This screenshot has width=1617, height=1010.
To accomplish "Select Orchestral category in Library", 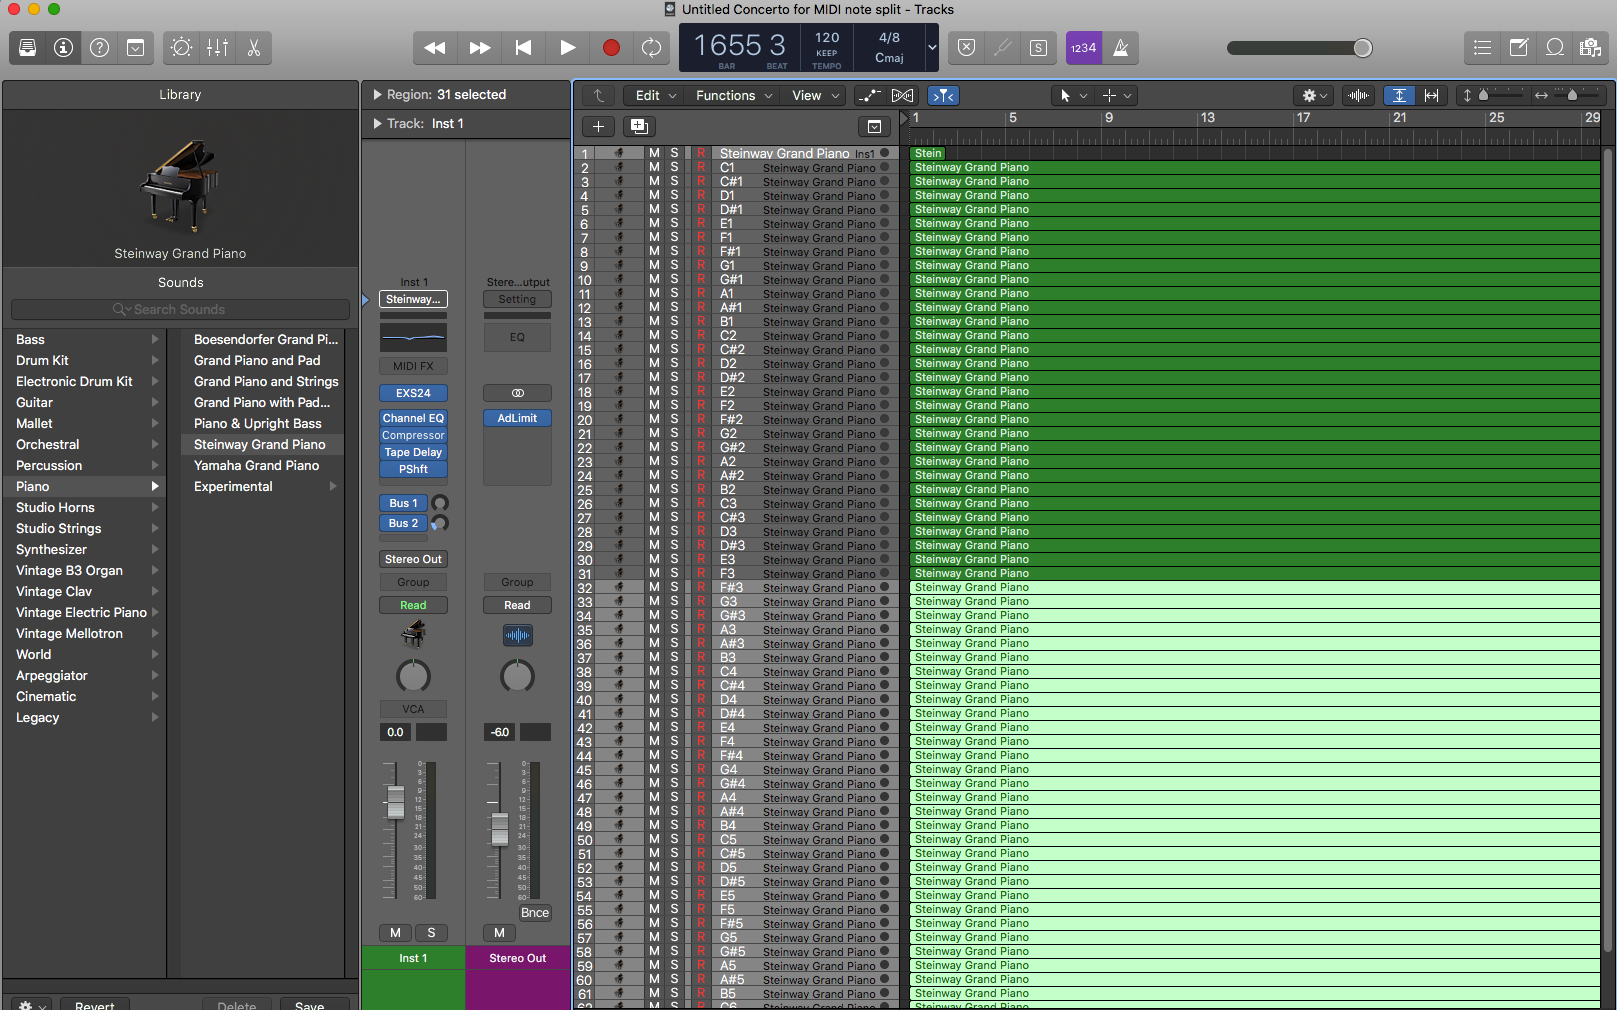I will [x=48, y=444].
